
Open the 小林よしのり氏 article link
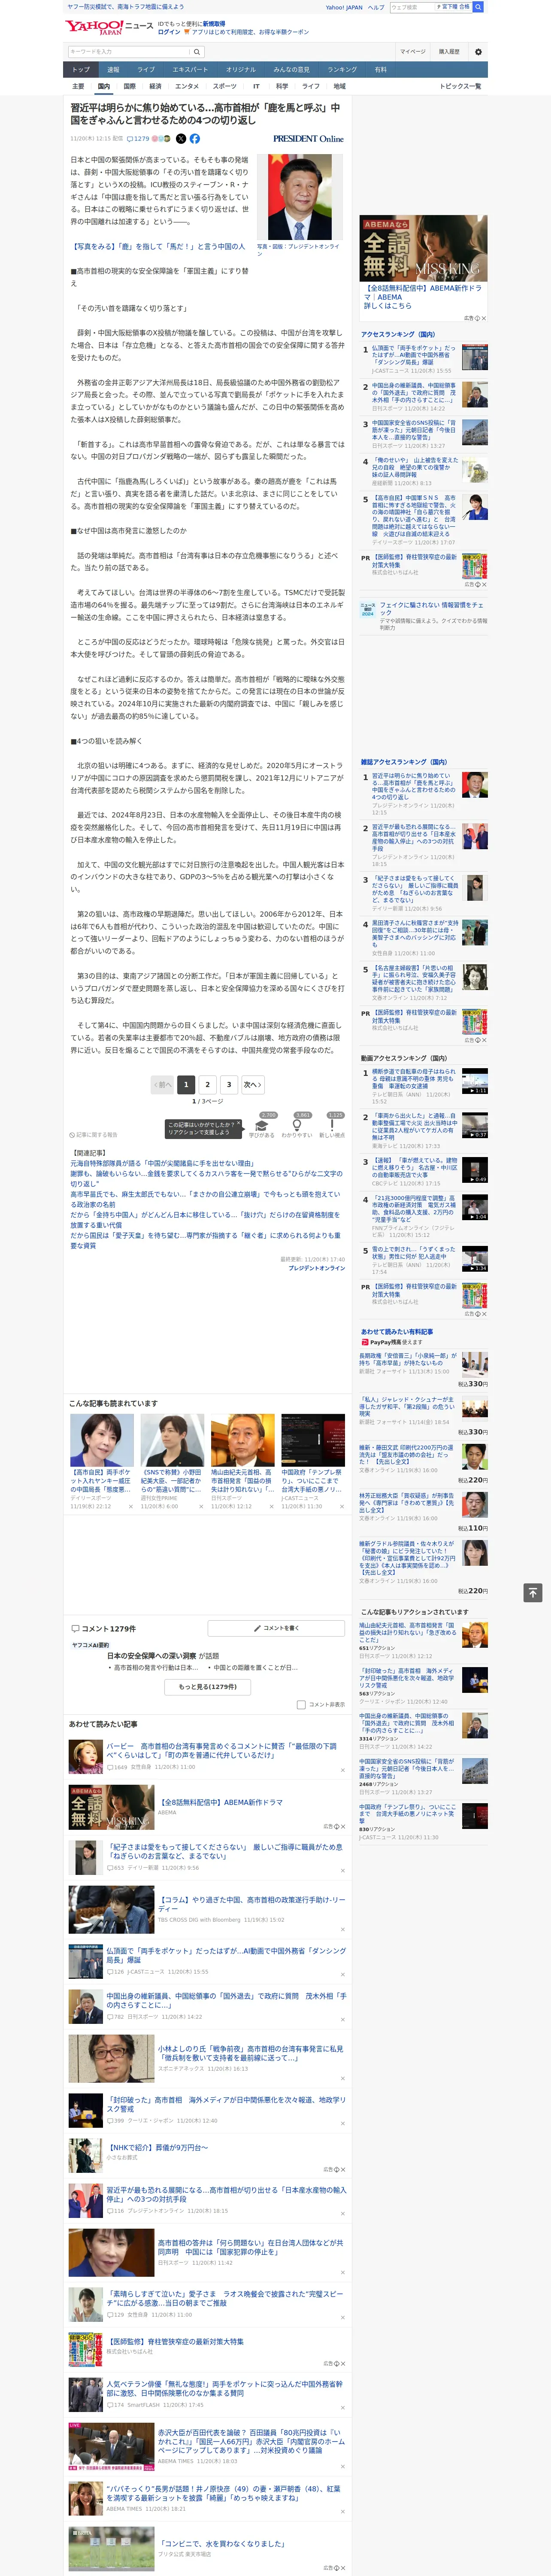pos(251,2053)
